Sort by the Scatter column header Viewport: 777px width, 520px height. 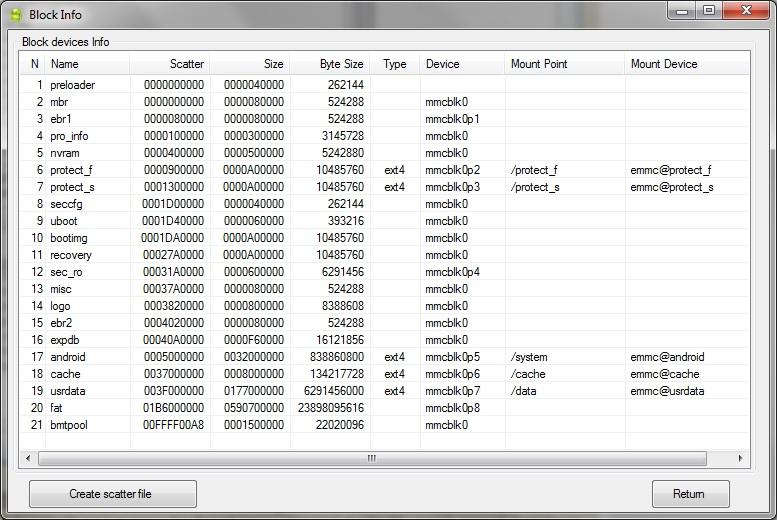coord(170,64)
